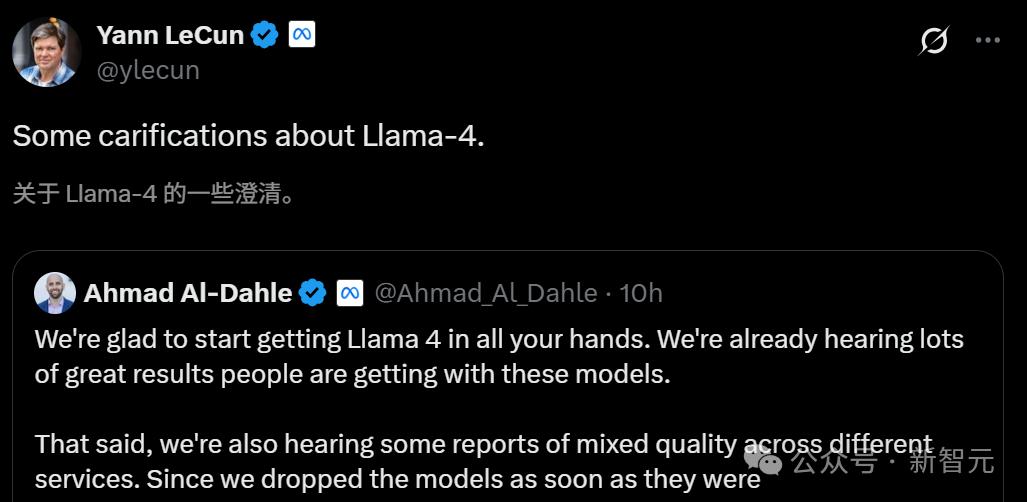The width and height of the screenshot is (1027, 502).
Task: Click the Chinese translation line under the post
Action: [154, 193]
